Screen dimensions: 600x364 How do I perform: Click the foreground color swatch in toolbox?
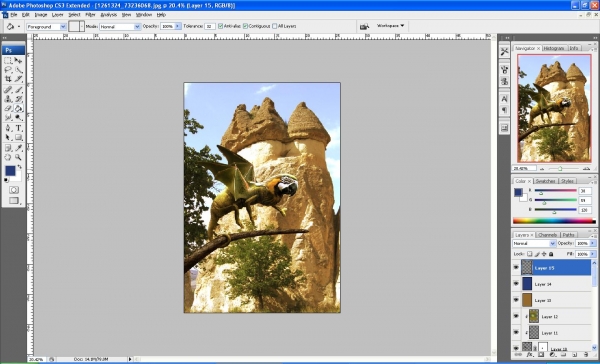pyautogui.click(x=10, y=171)
